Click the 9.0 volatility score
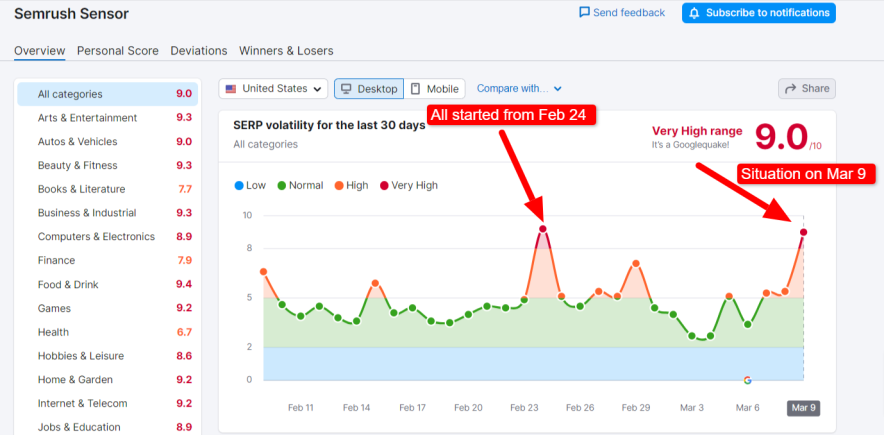This screenshot has width=884, height=435. 782,137
